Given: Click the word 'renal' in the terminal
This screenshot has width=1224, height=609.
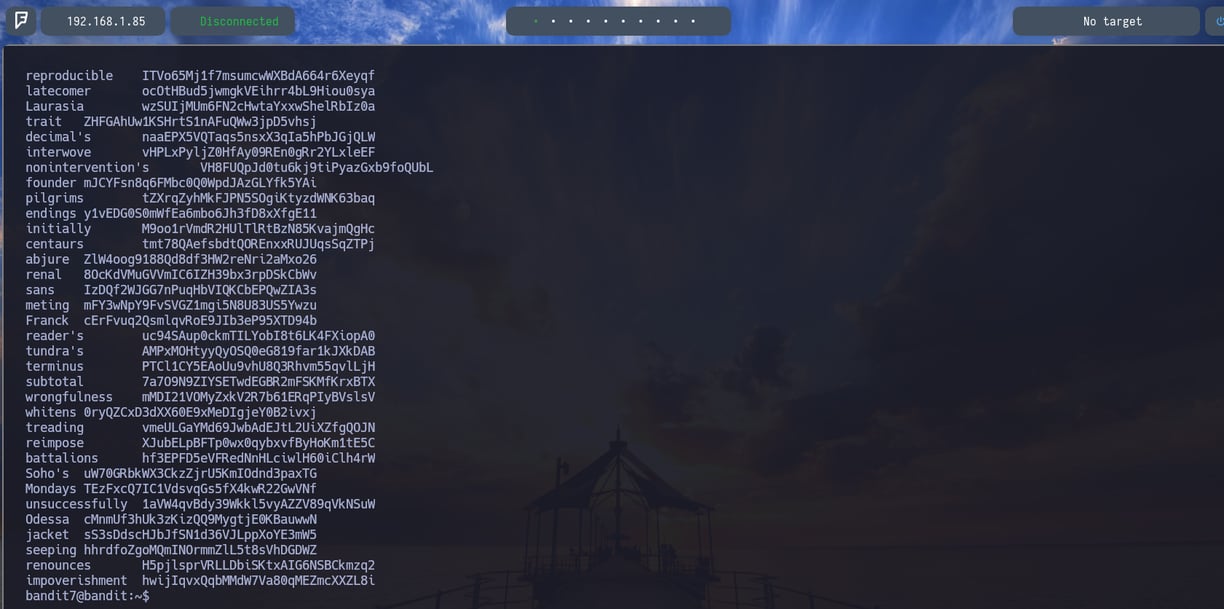Looking at the screenshot, I should [44, 275].
